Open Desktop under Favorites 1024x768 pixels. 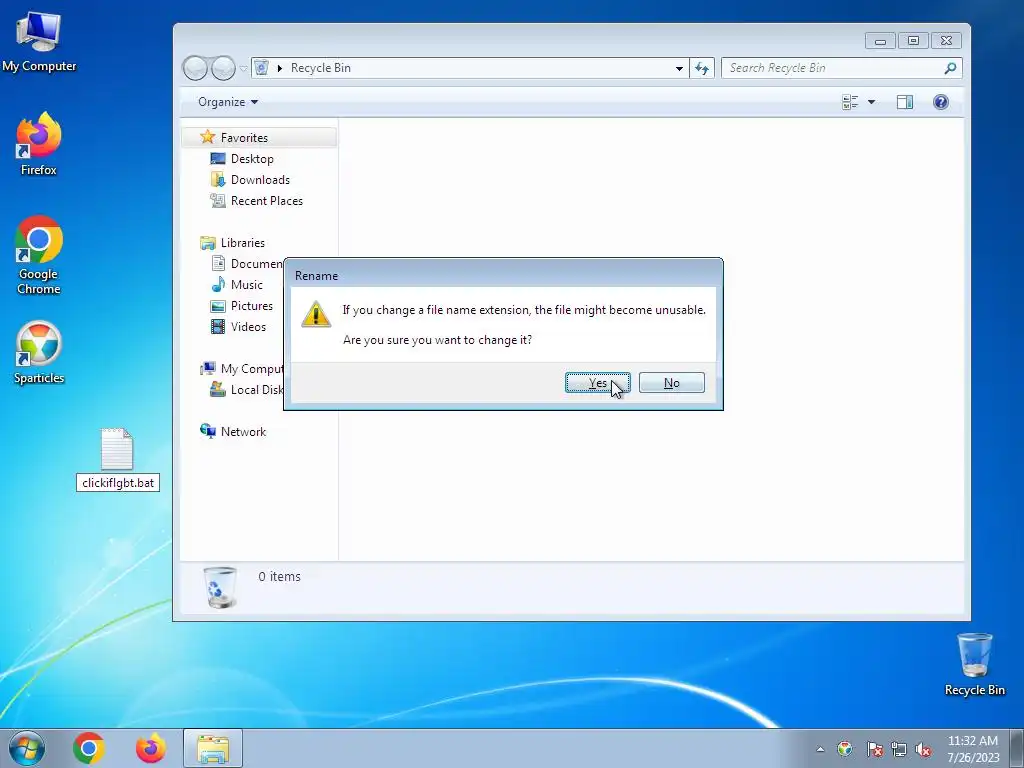[x=252, y=159]
